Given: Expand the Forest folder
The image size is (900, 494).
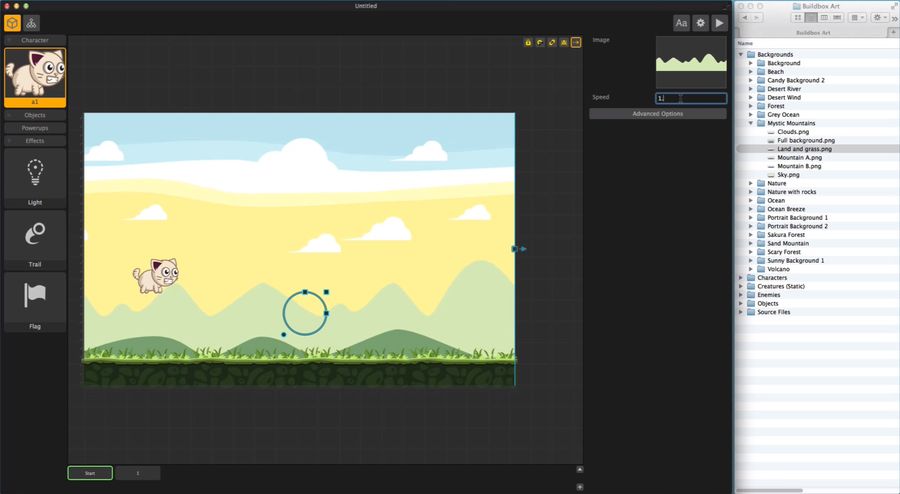Looking at the screenshot, I should pyautogui.click(x=750, y=106).
